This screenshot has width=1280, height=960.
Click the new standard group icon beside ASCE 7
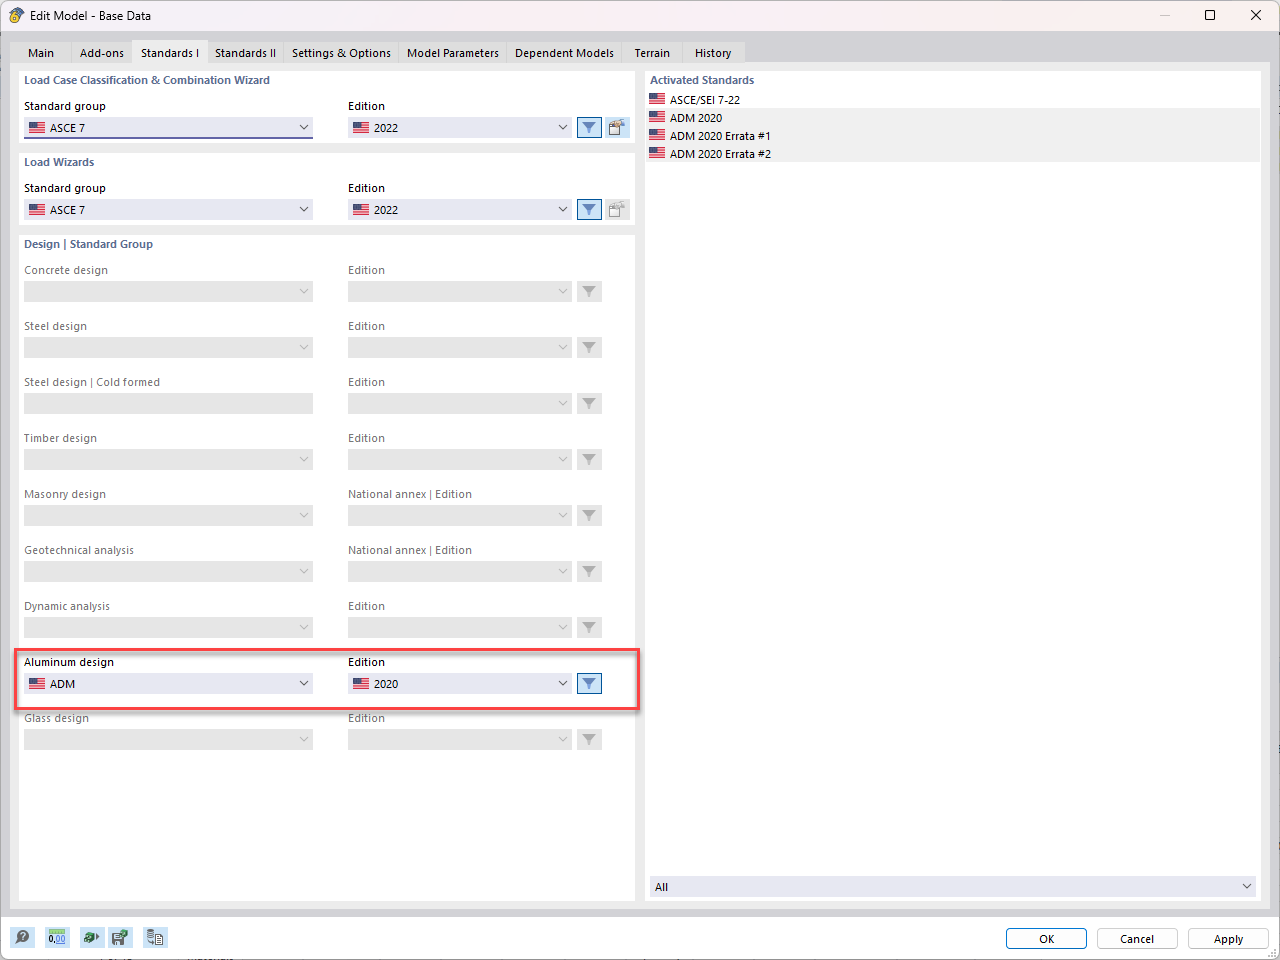click(617, 127)
